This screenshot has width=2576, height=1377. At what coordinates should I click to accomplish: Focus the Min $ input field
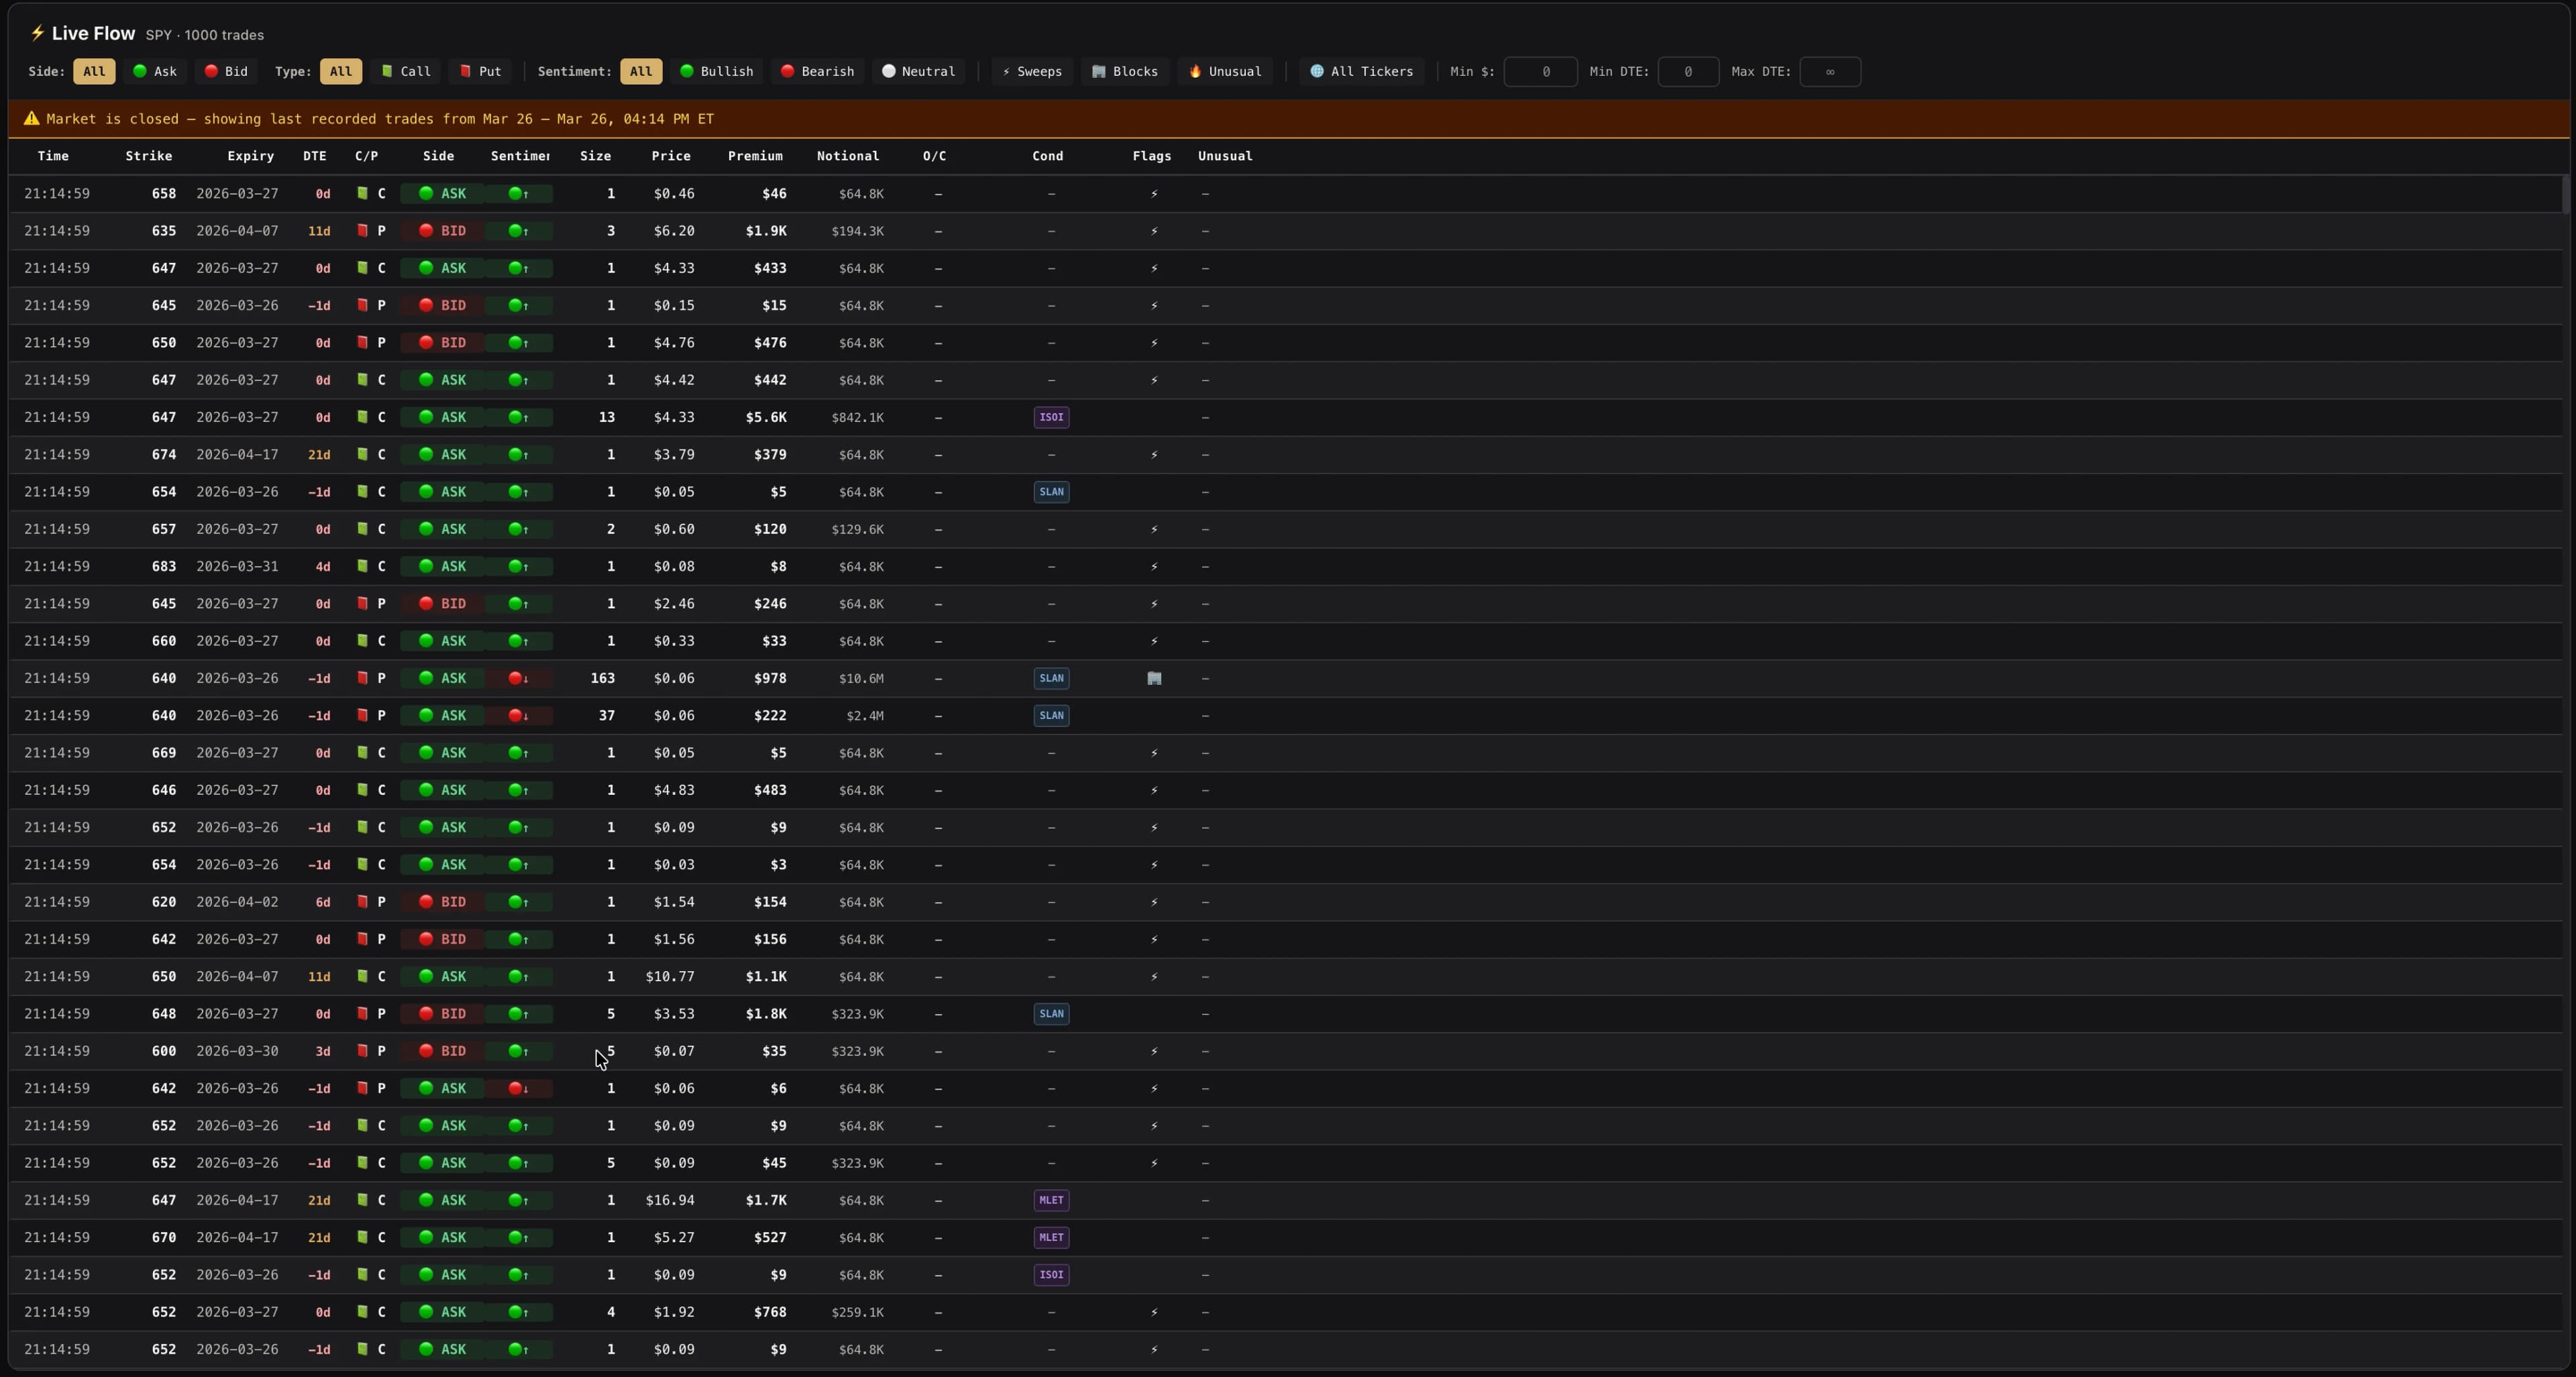pyautogui.click(x=1540, y=71)
